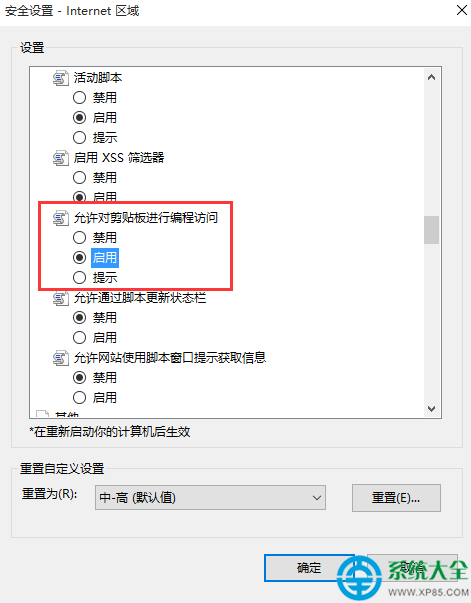The width and height of the screenshot is (471, 603).
Task: Click the down arrow of the settings scrollbar
Action: coord(431,408)
